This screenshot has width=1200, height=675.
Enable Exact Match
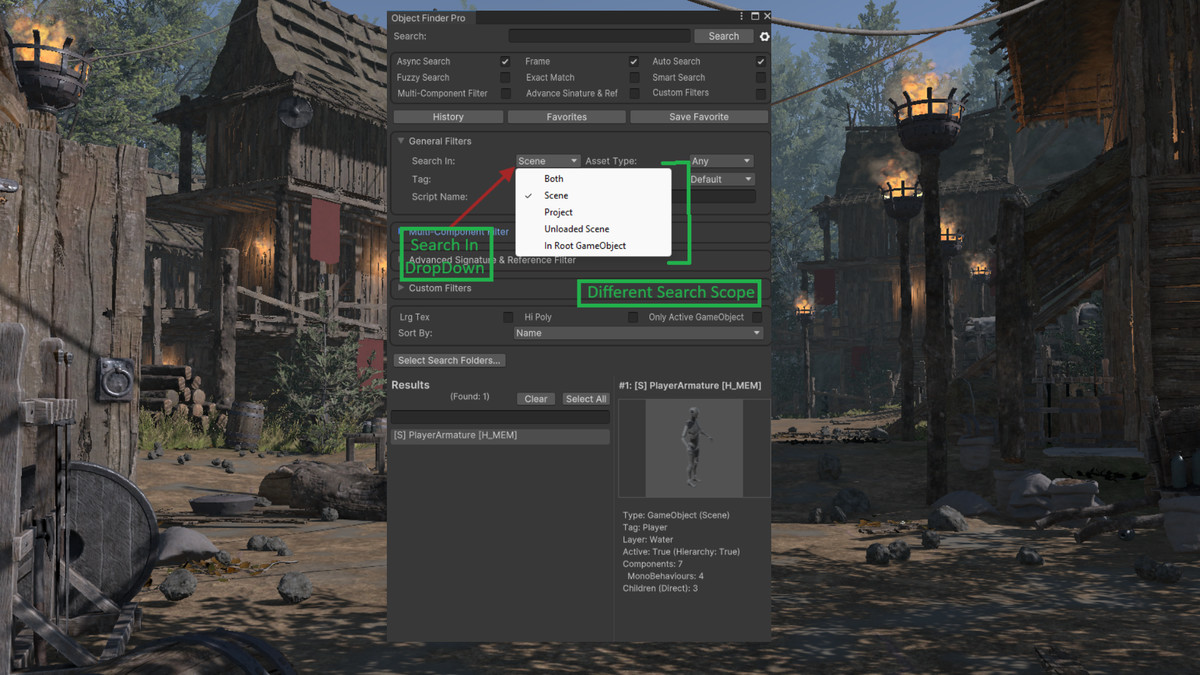pyautogui.click(x=634, y=77)
